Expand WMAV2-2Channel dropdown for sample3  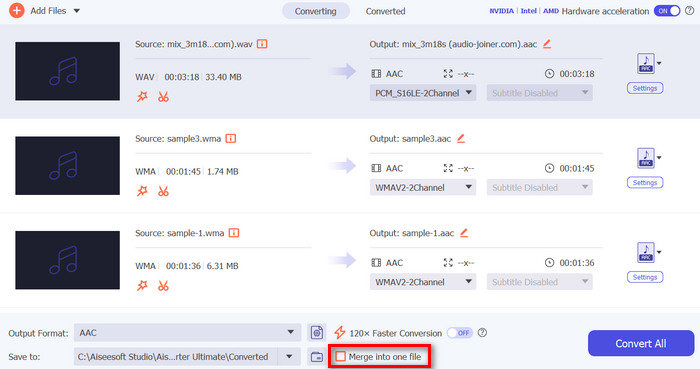pos(423,187)
